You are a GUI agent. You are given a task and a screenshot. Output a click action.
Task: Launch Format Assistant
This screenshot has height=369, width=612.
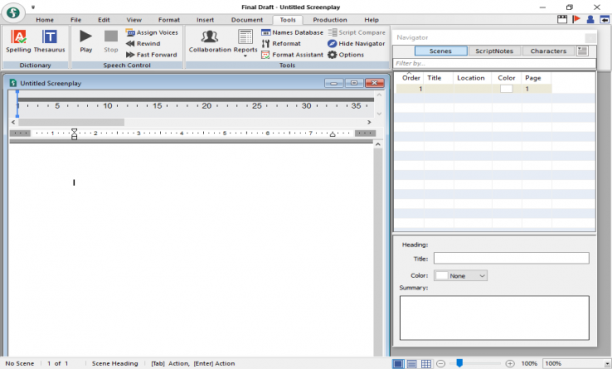point(292,55)
